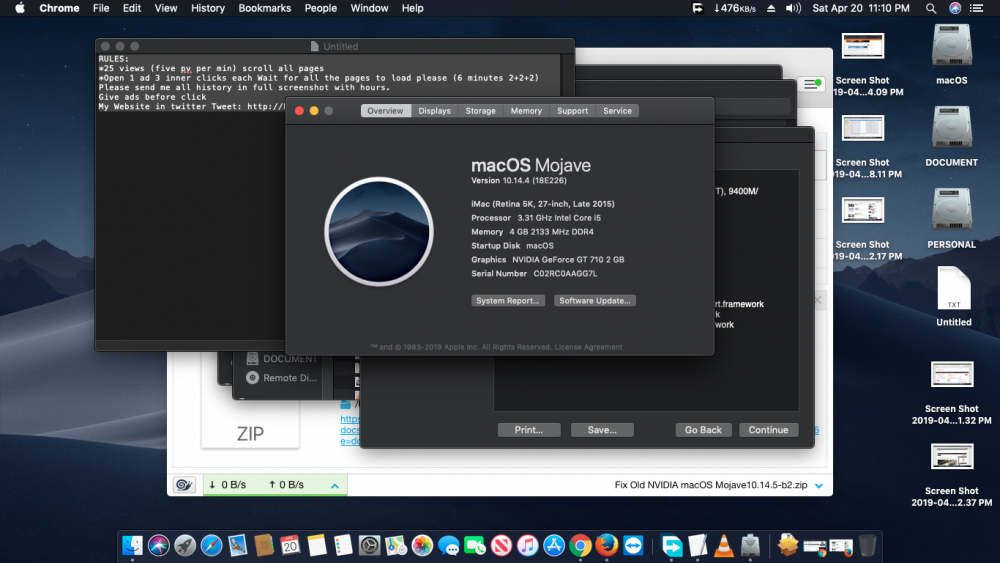Open the Trash in dock
The height and width of the screenshot is (563, 1000).
pos(867,546)
